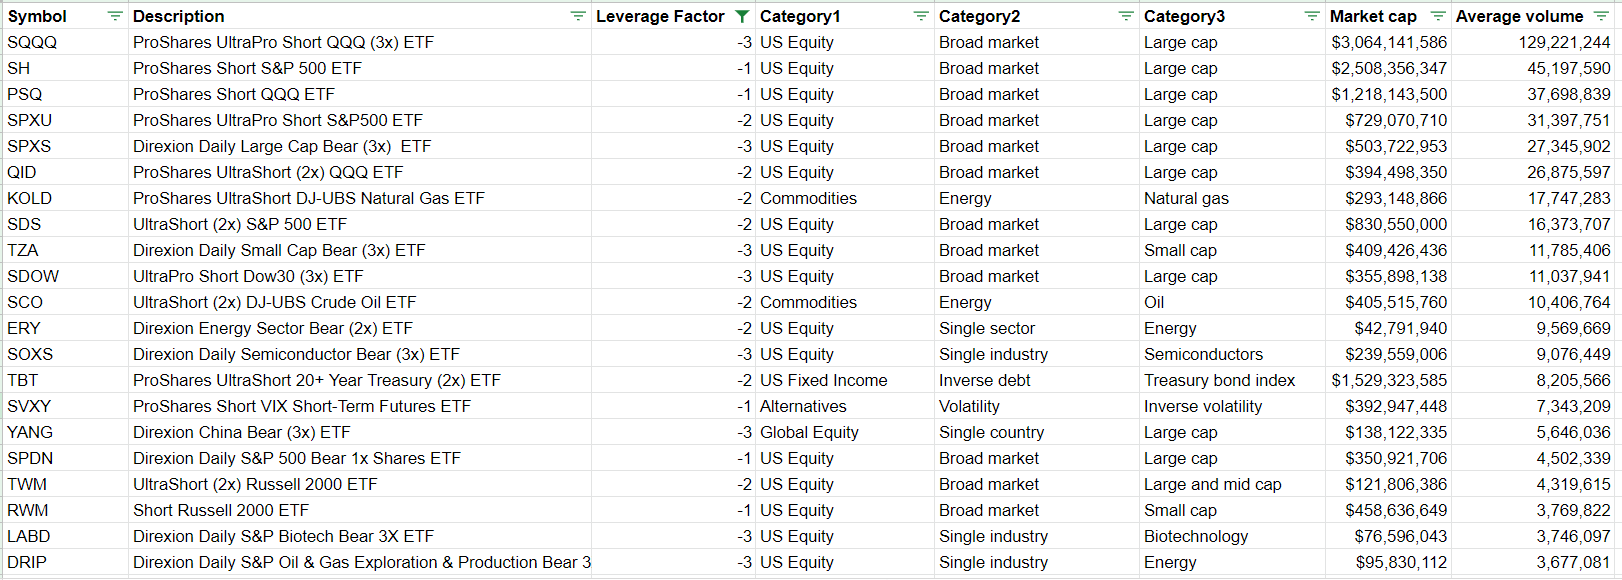
Task: Open the active Leverage Factor filter icon
Action: (741, 16)
